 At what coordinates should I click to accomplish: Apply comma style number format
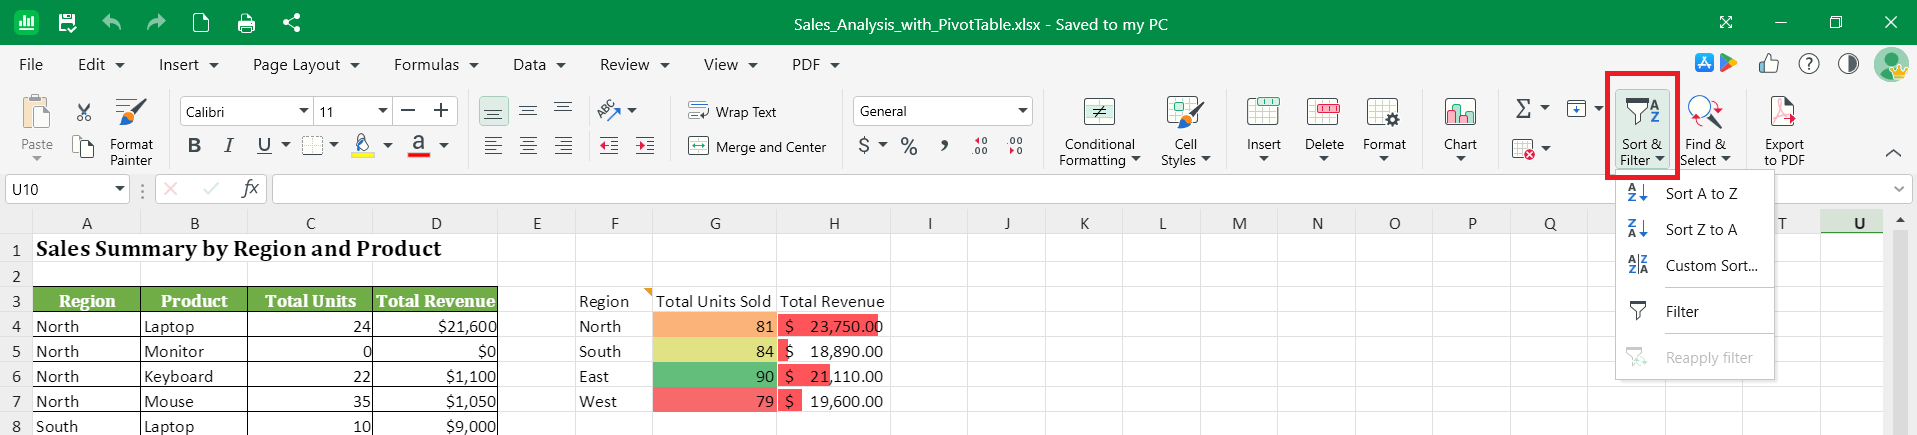click(944, 146)
